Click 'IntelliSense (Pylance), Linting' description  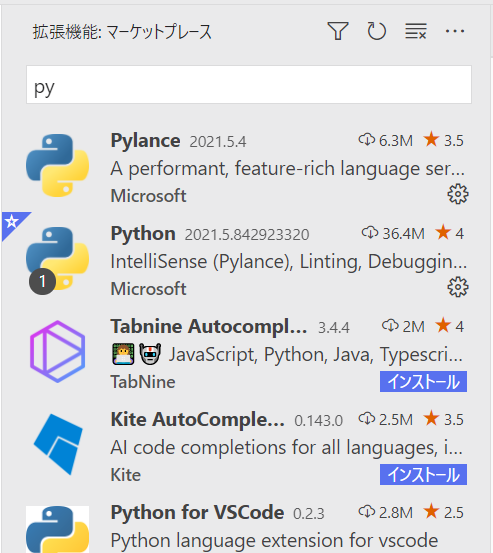288,261
